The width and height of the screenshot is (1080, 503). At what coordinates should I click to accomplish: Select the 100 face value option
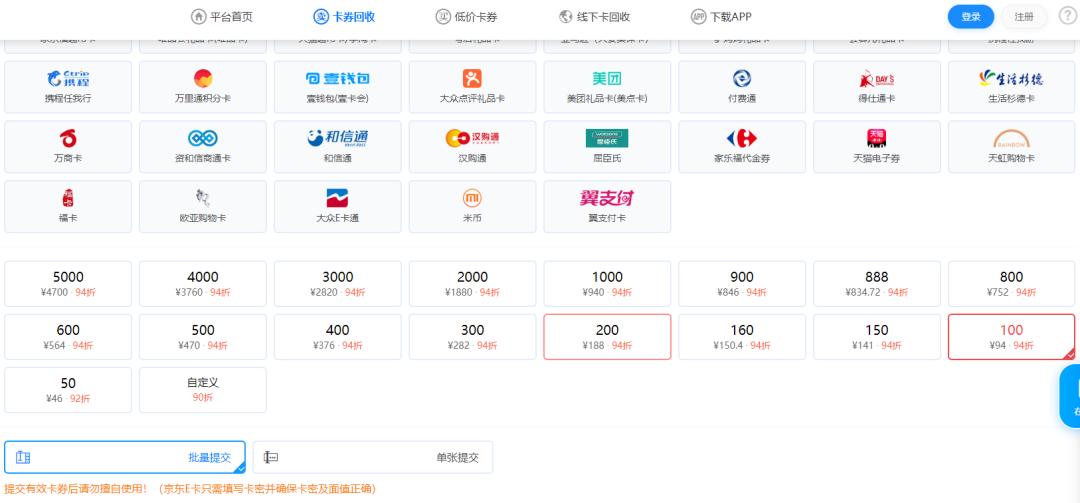1011,337
